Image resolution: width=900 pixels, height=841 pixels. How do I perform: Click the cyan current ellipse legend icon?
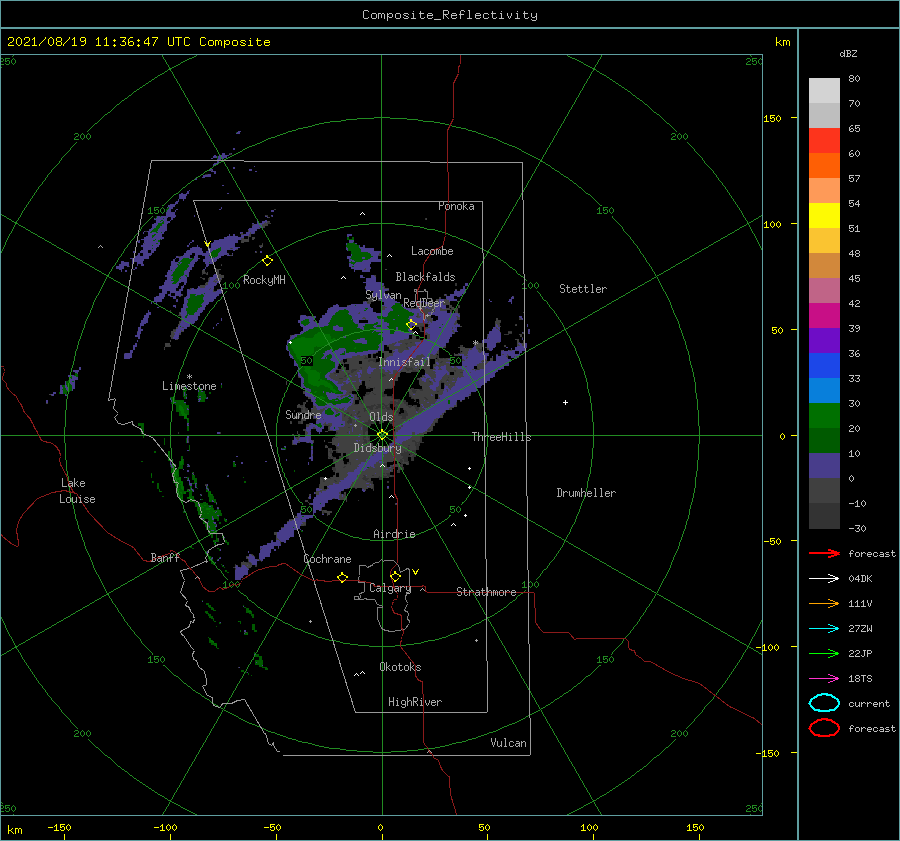pos(824,703)
